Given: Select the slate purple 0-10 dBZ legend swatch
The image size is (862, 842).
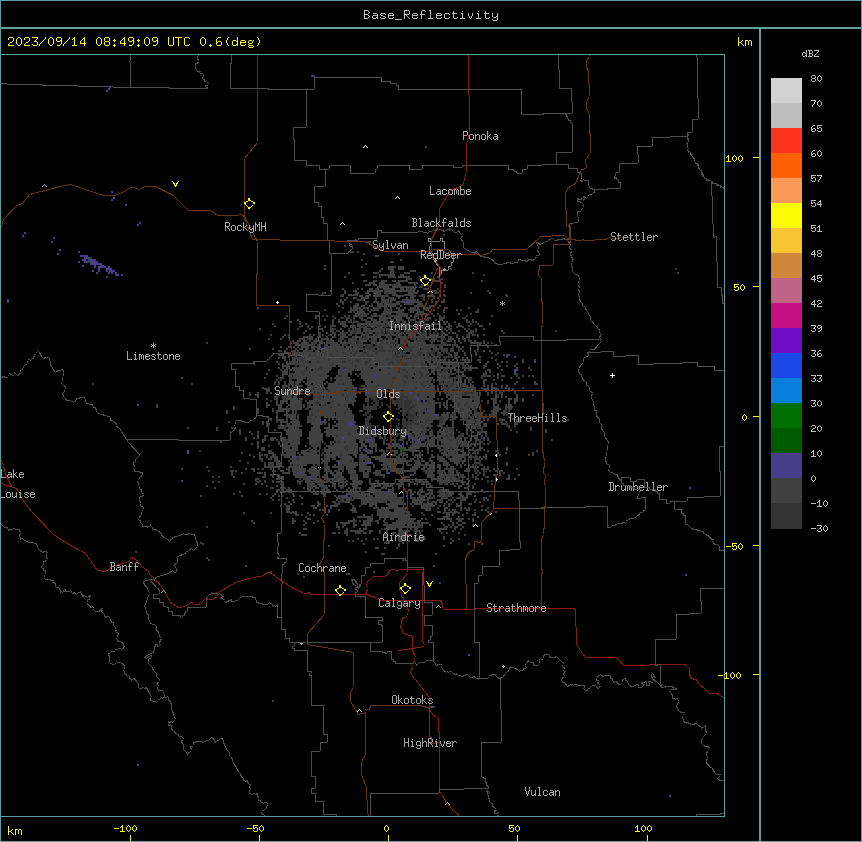Looking at the screenshot, I should click(x=786, y=466).
